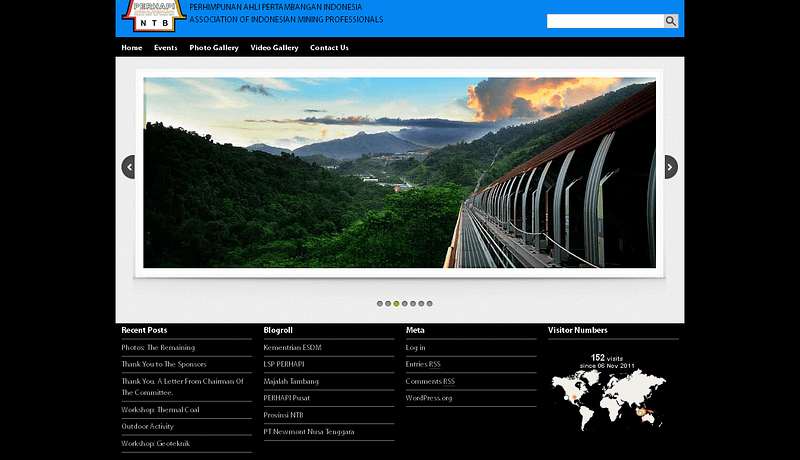The width and height of the screenshot is (800, 460).
Task: Open post Thank You to The Sponsors
Action: tap(164, 364)
